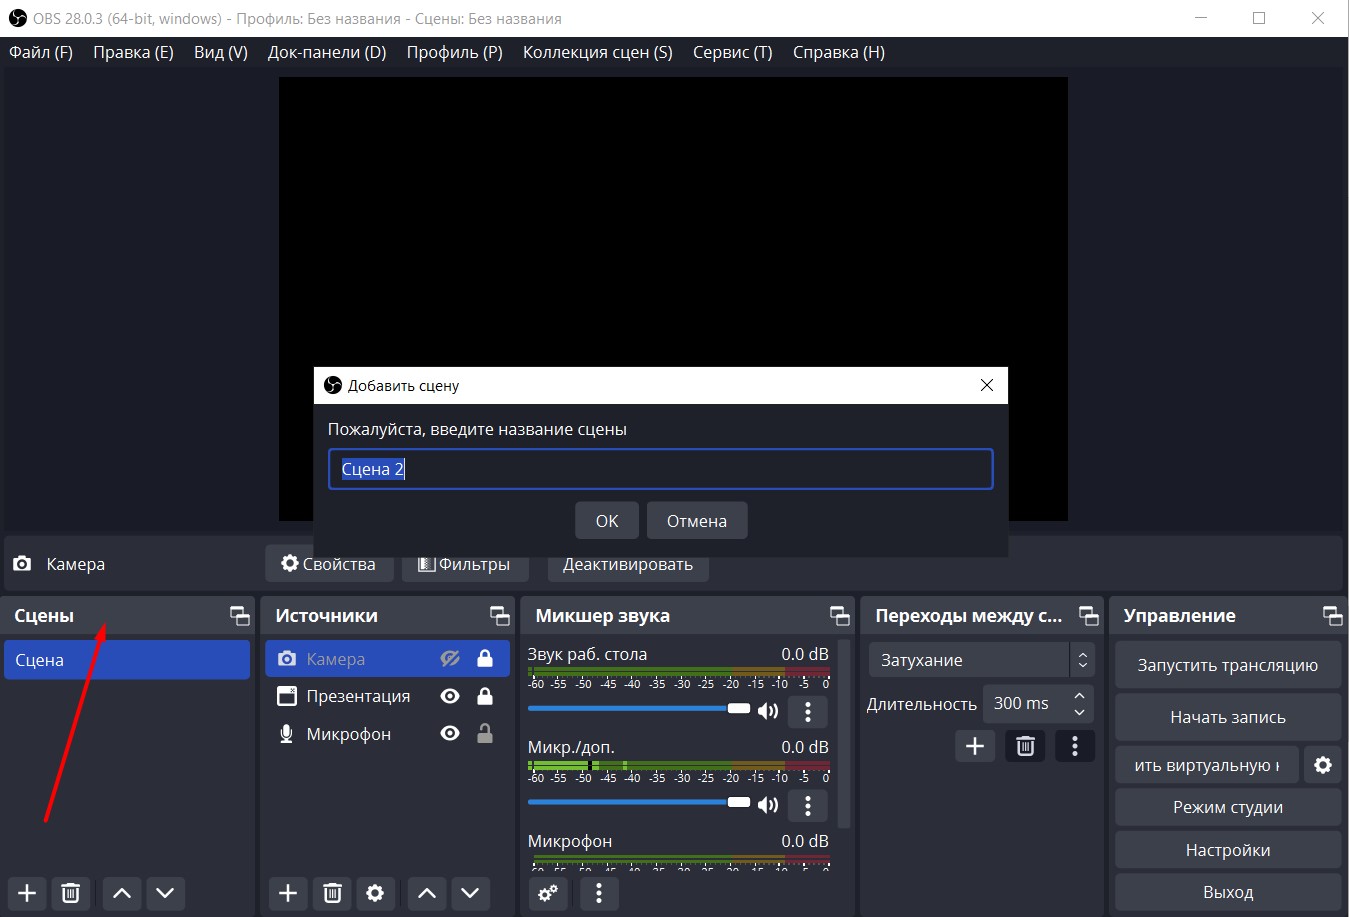Hide the Презентация source
1349x917 pixels.
point(450,696)
